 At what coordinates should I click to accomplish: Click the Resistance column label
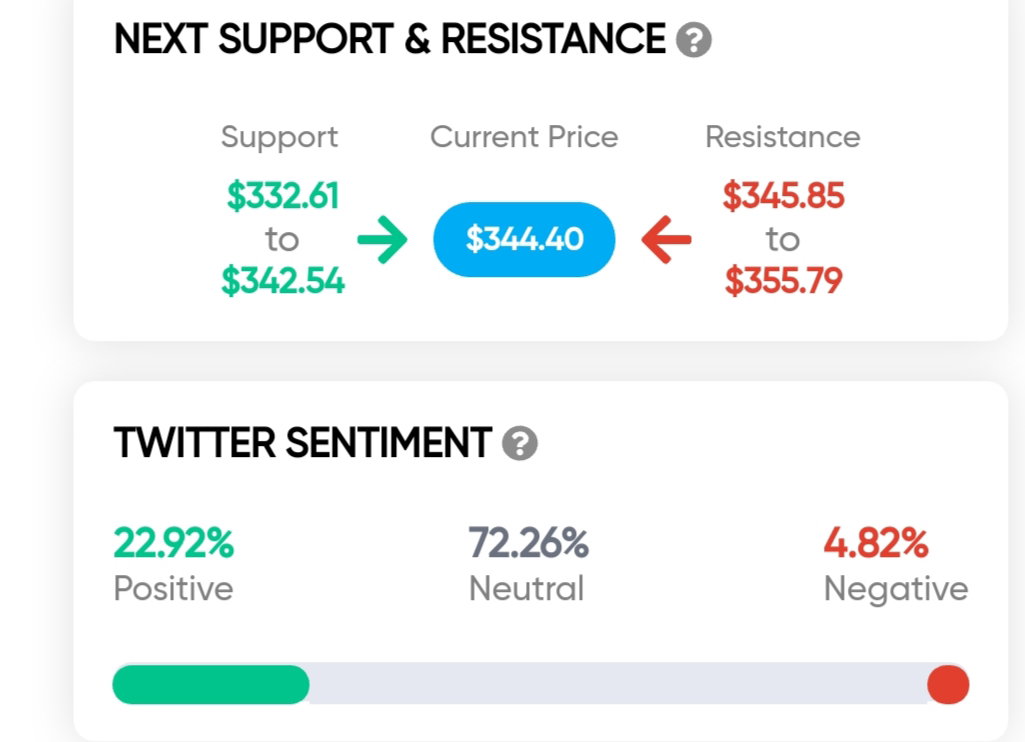pyautogui.click(x=783, y=137)
